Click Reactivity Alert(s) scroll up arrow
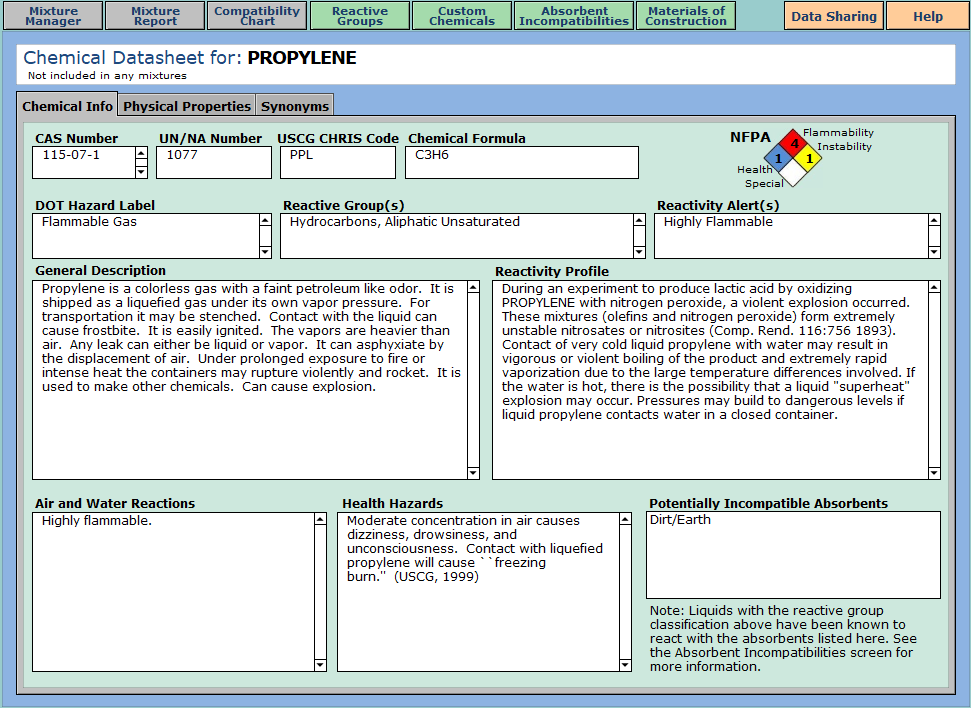 click(x=934, y=220)
